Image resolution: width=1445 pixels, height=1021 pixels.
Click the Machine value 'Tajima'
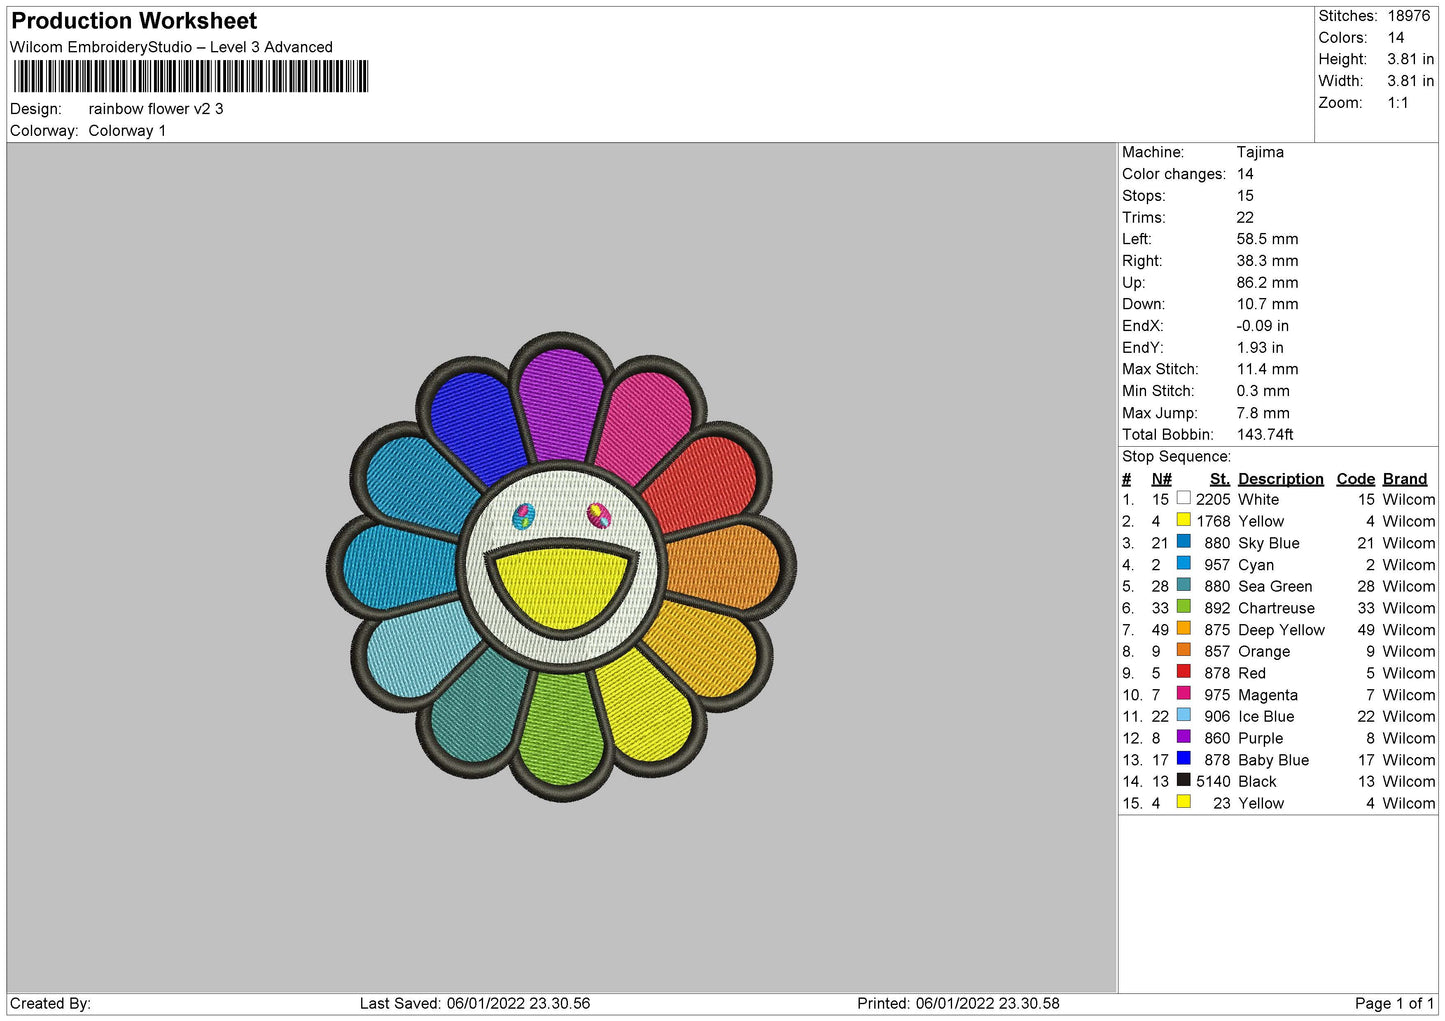click(1260, 152)
